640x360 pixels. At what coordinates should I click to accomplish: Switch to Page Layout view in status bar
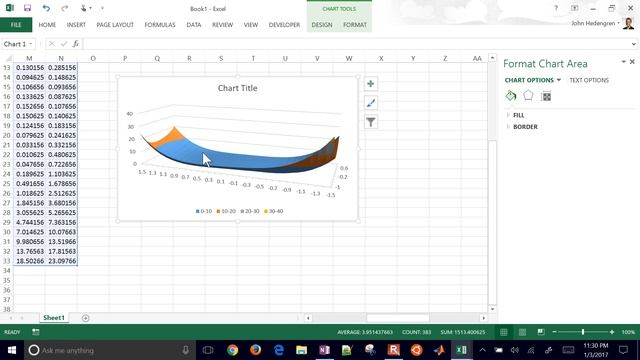pyautogui.click(x=522, y=332)
